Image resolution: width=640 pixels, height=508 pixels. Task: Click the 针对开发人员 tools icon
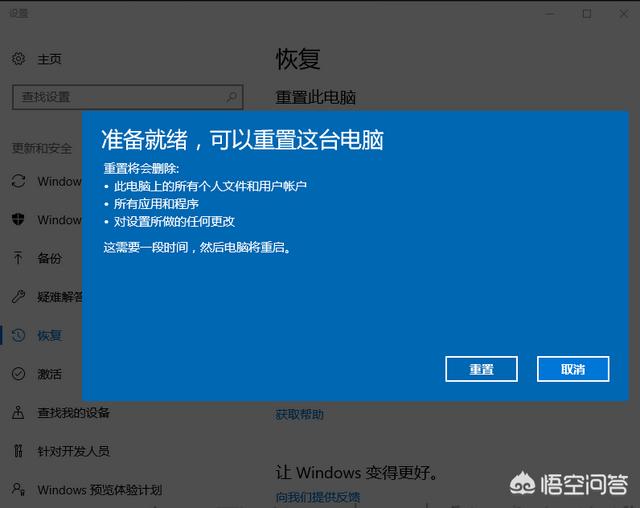tap(18, 451)
